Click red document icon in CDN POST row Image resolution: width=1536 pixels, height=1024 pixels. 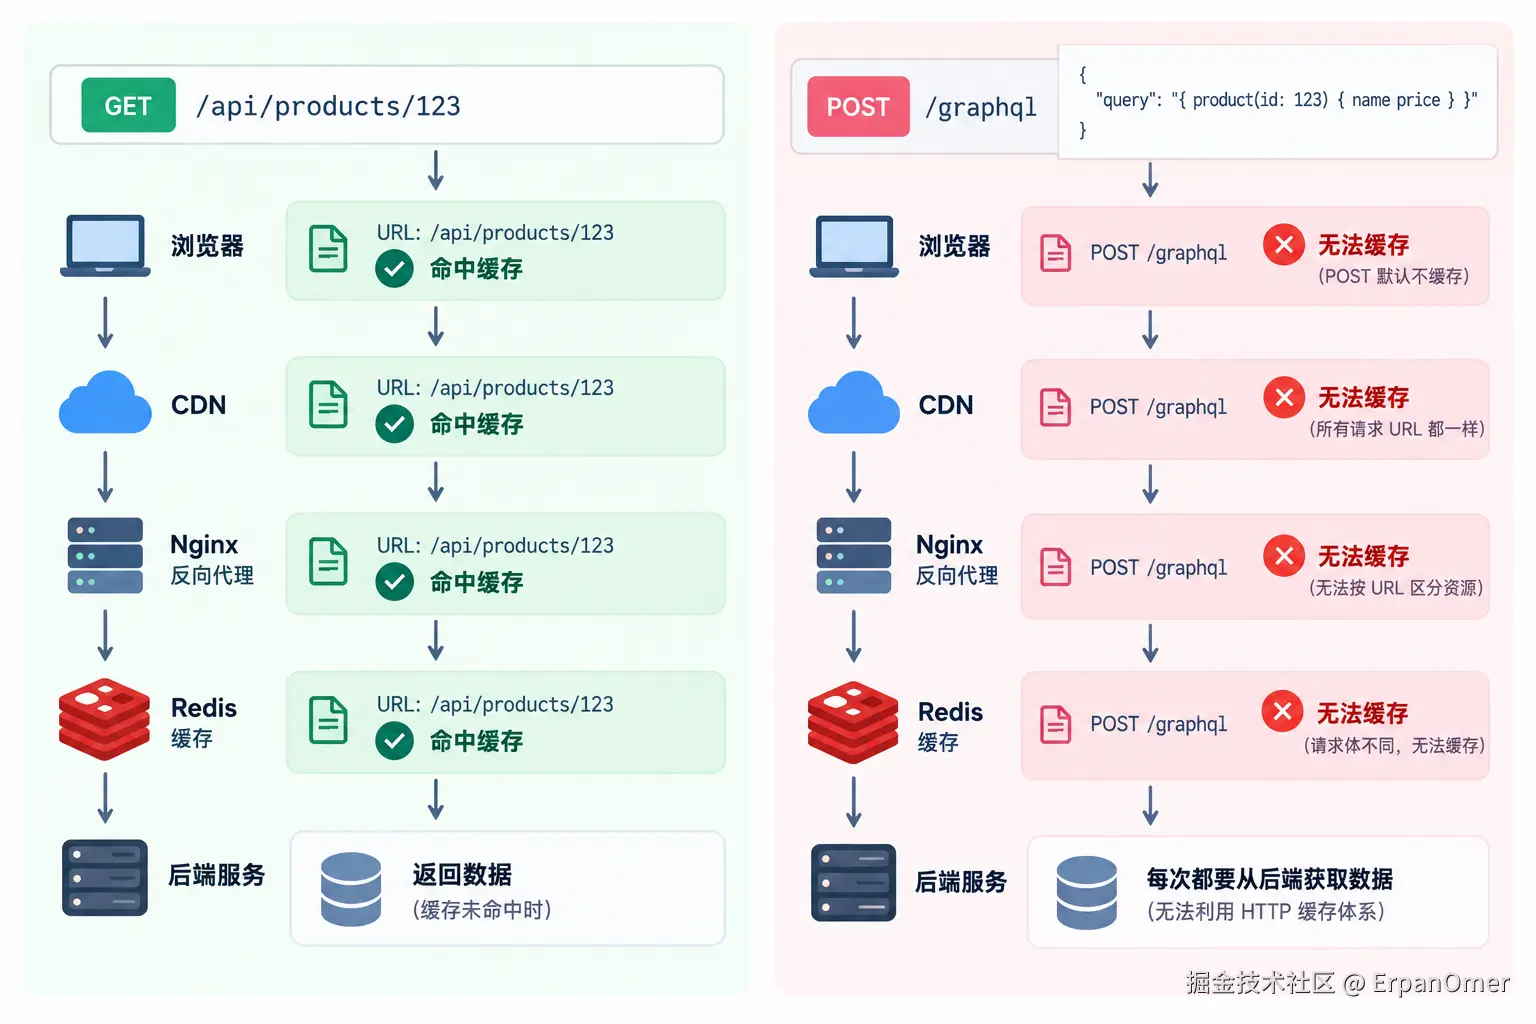click(1056, 408)
